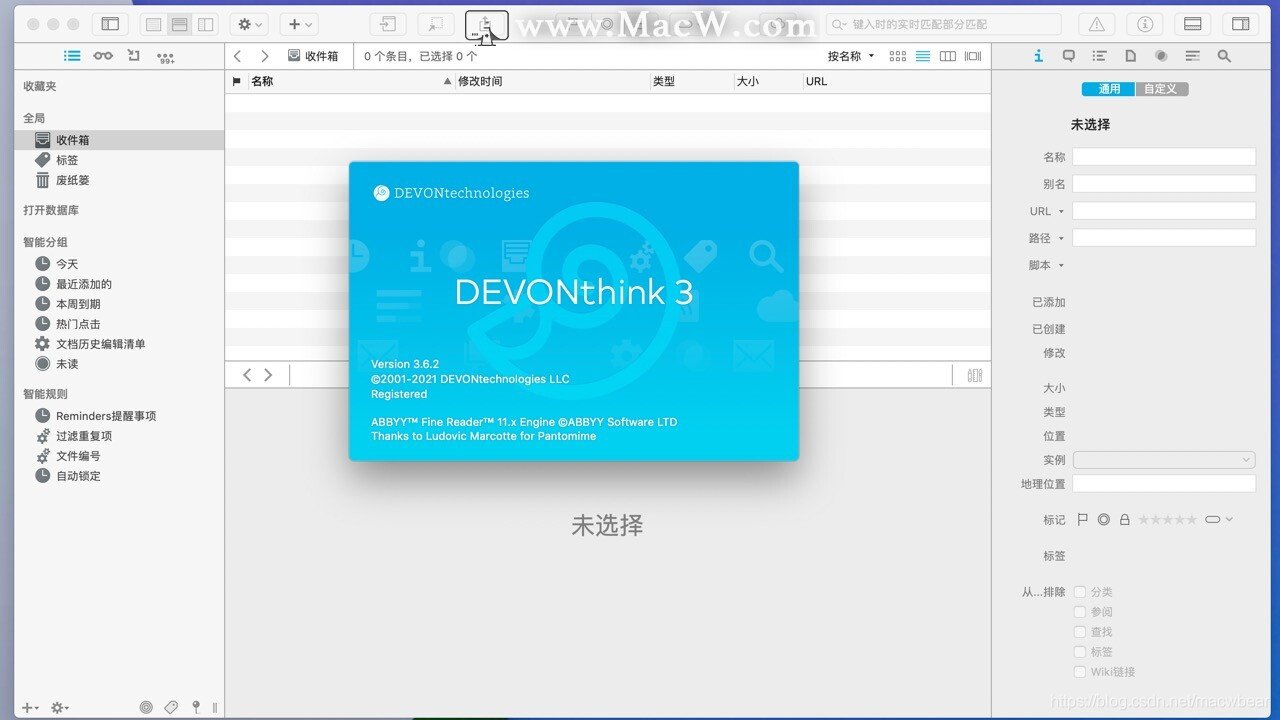This screenshot has width=1280, height=720.
Task: Open the URL label dropdown arrow
Action: pyautogui.click(x=1061, y=211)
